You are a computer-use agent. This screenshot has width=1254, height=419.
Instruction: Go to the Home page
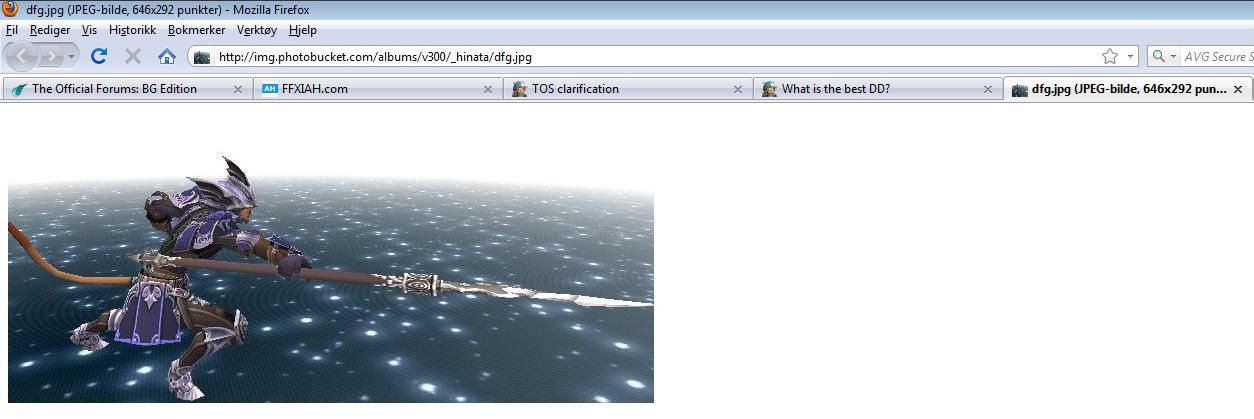point(167,57)
